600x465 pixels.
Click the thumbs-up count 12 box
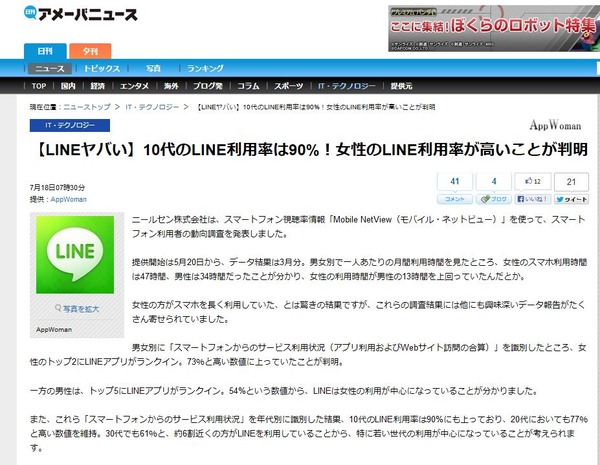(x=533, y=181)
